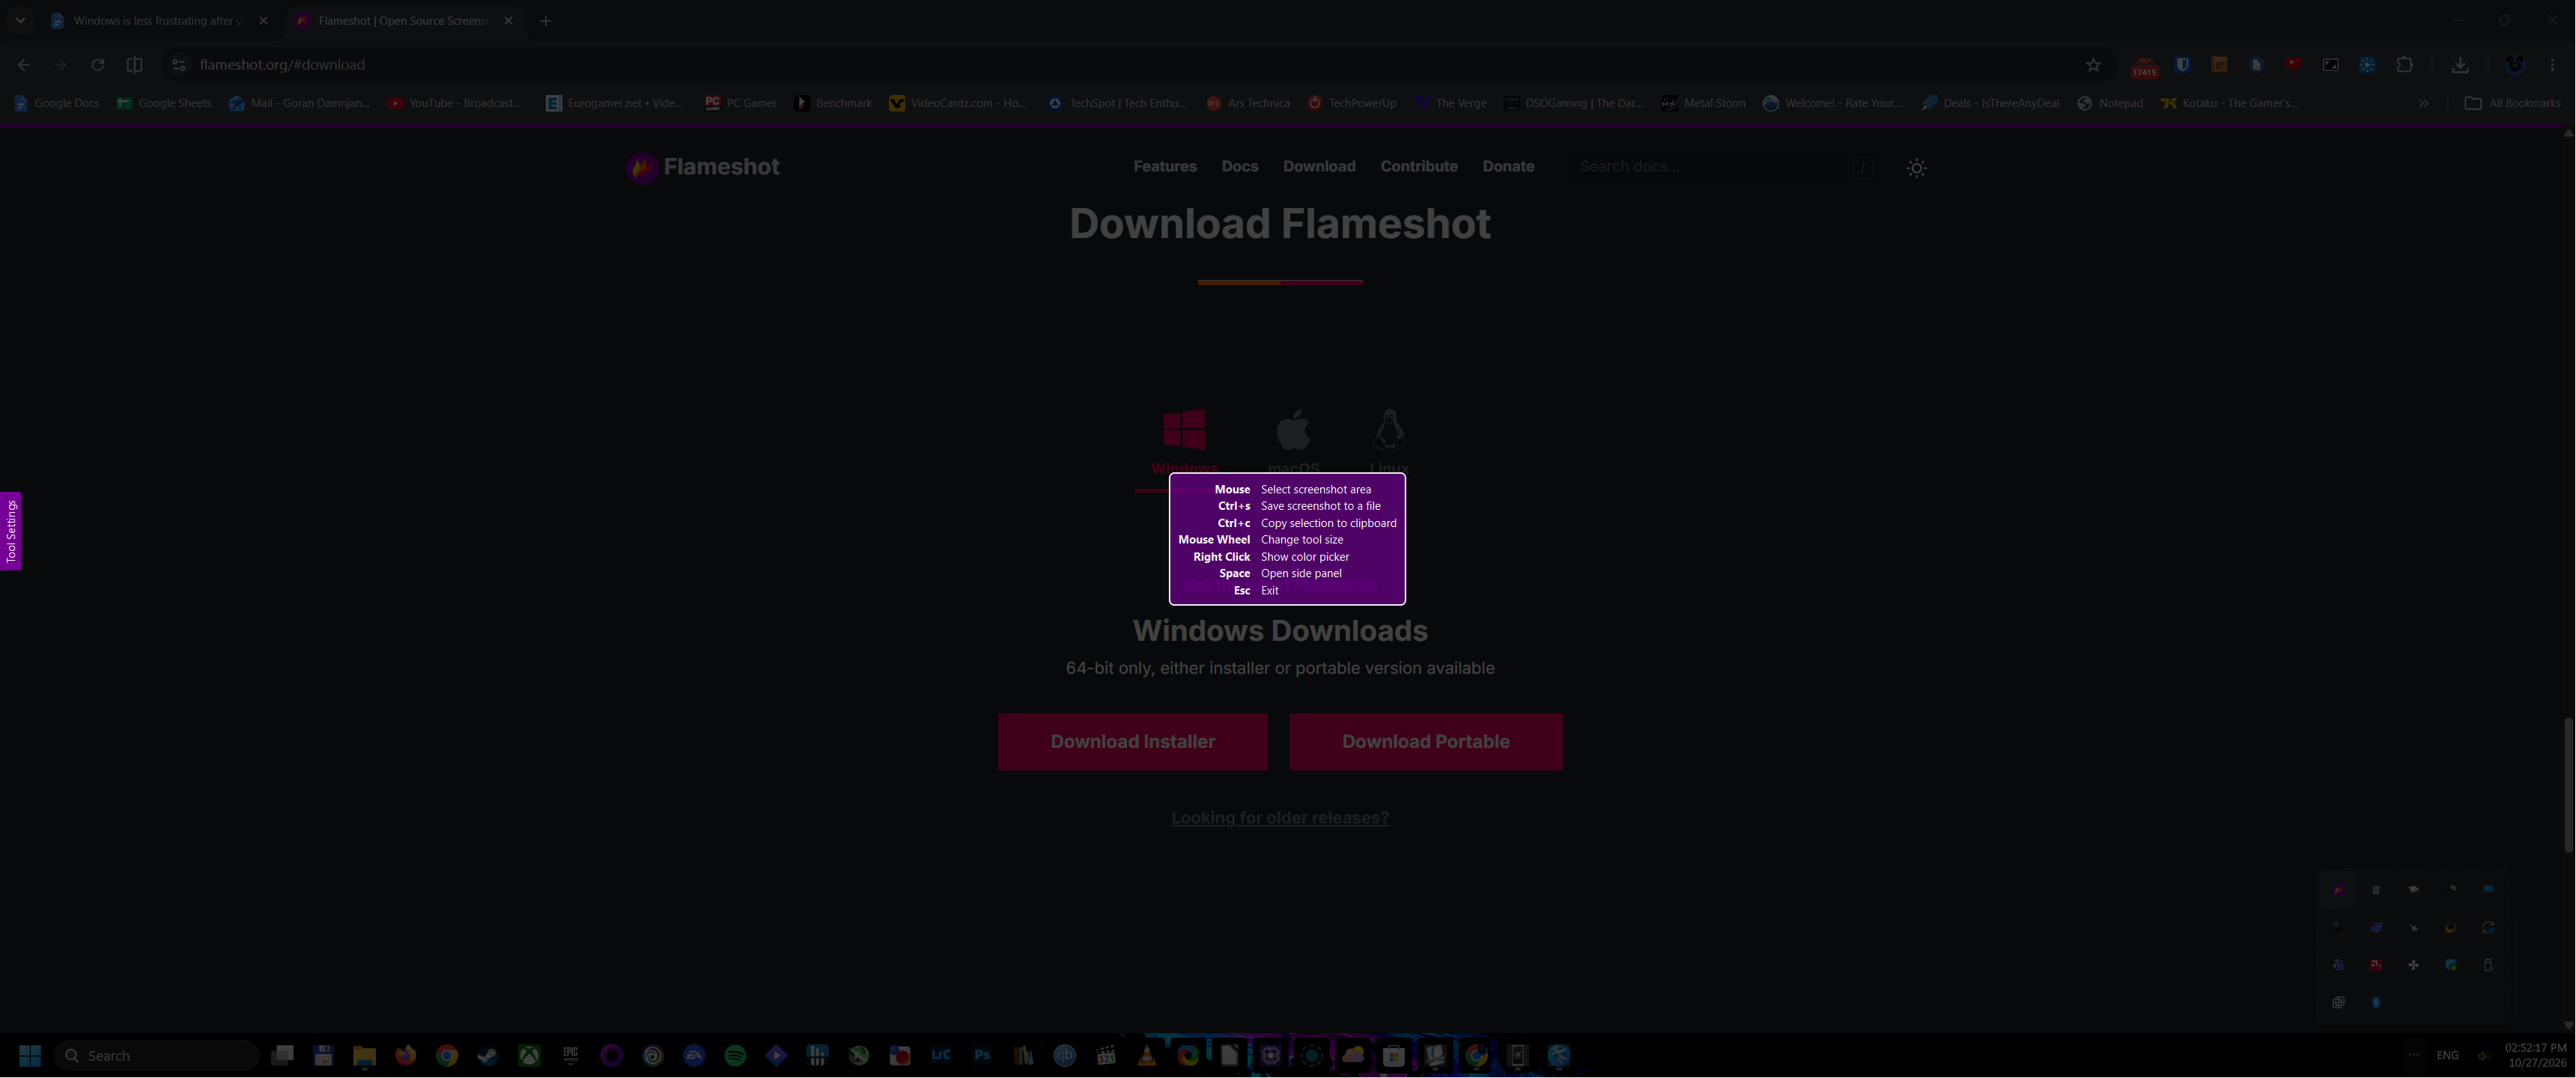Click the Windows Security shield tray icon

2451,965
